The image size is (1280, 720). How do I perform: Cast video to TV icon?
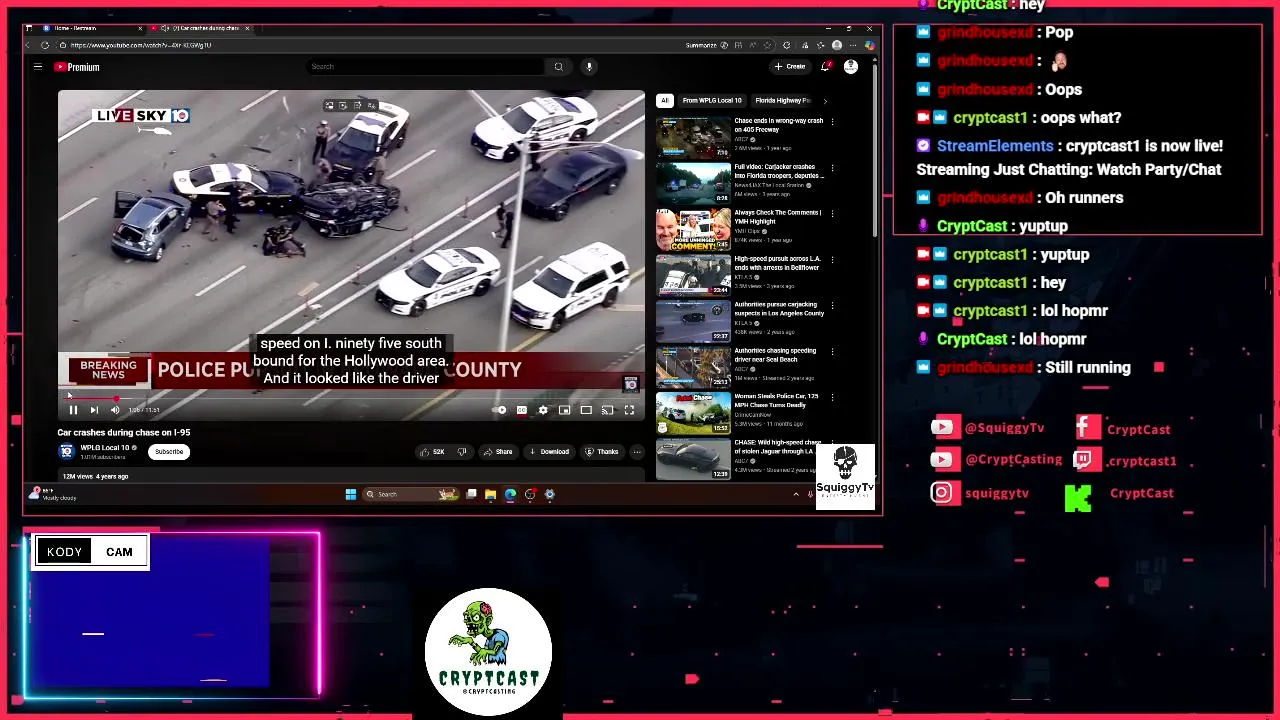coord(607,410)
